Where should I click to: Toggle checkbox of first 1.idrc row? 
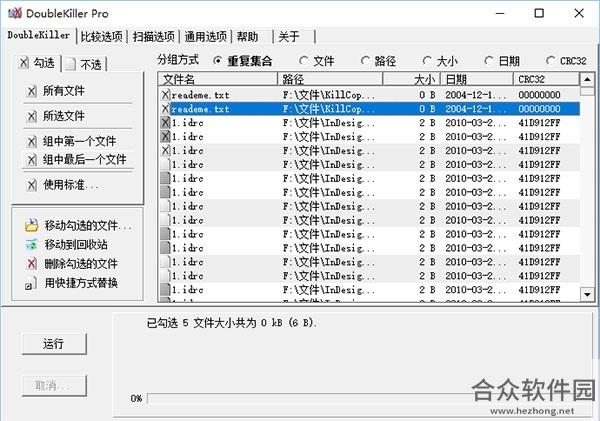pos(165,122)
